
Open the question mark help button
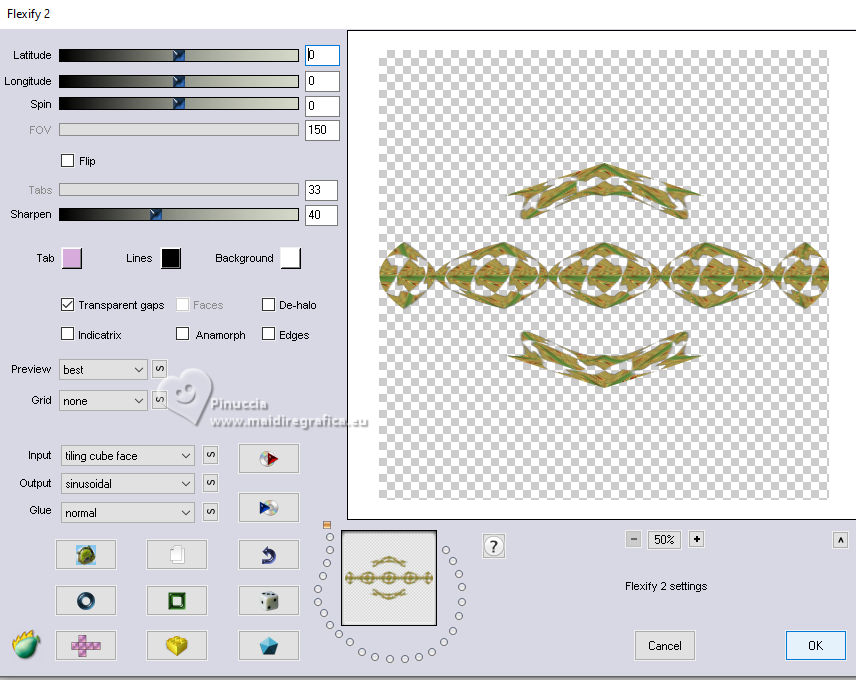coord(494,546)
